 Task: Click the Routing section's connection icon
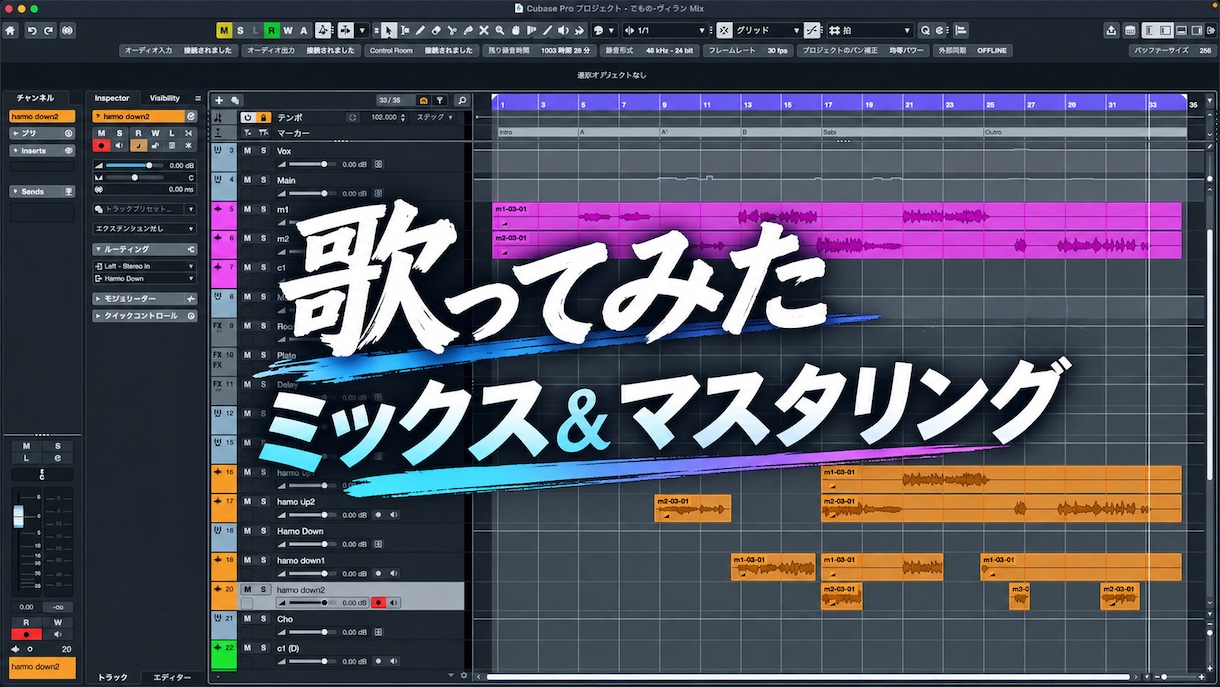pyautogui.click(x=191, y=249)
